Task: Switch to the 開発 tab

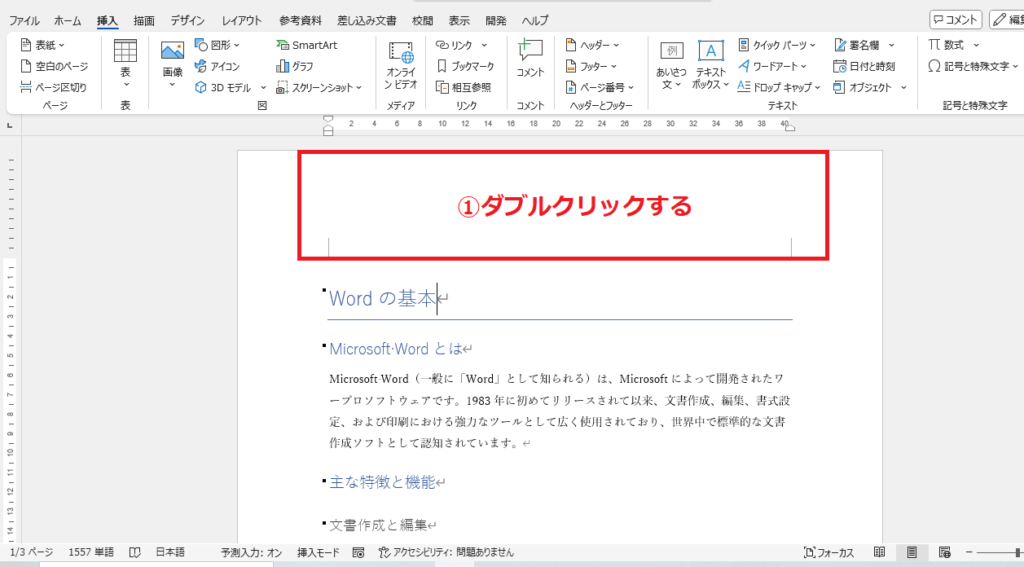Action: (496, 20)
